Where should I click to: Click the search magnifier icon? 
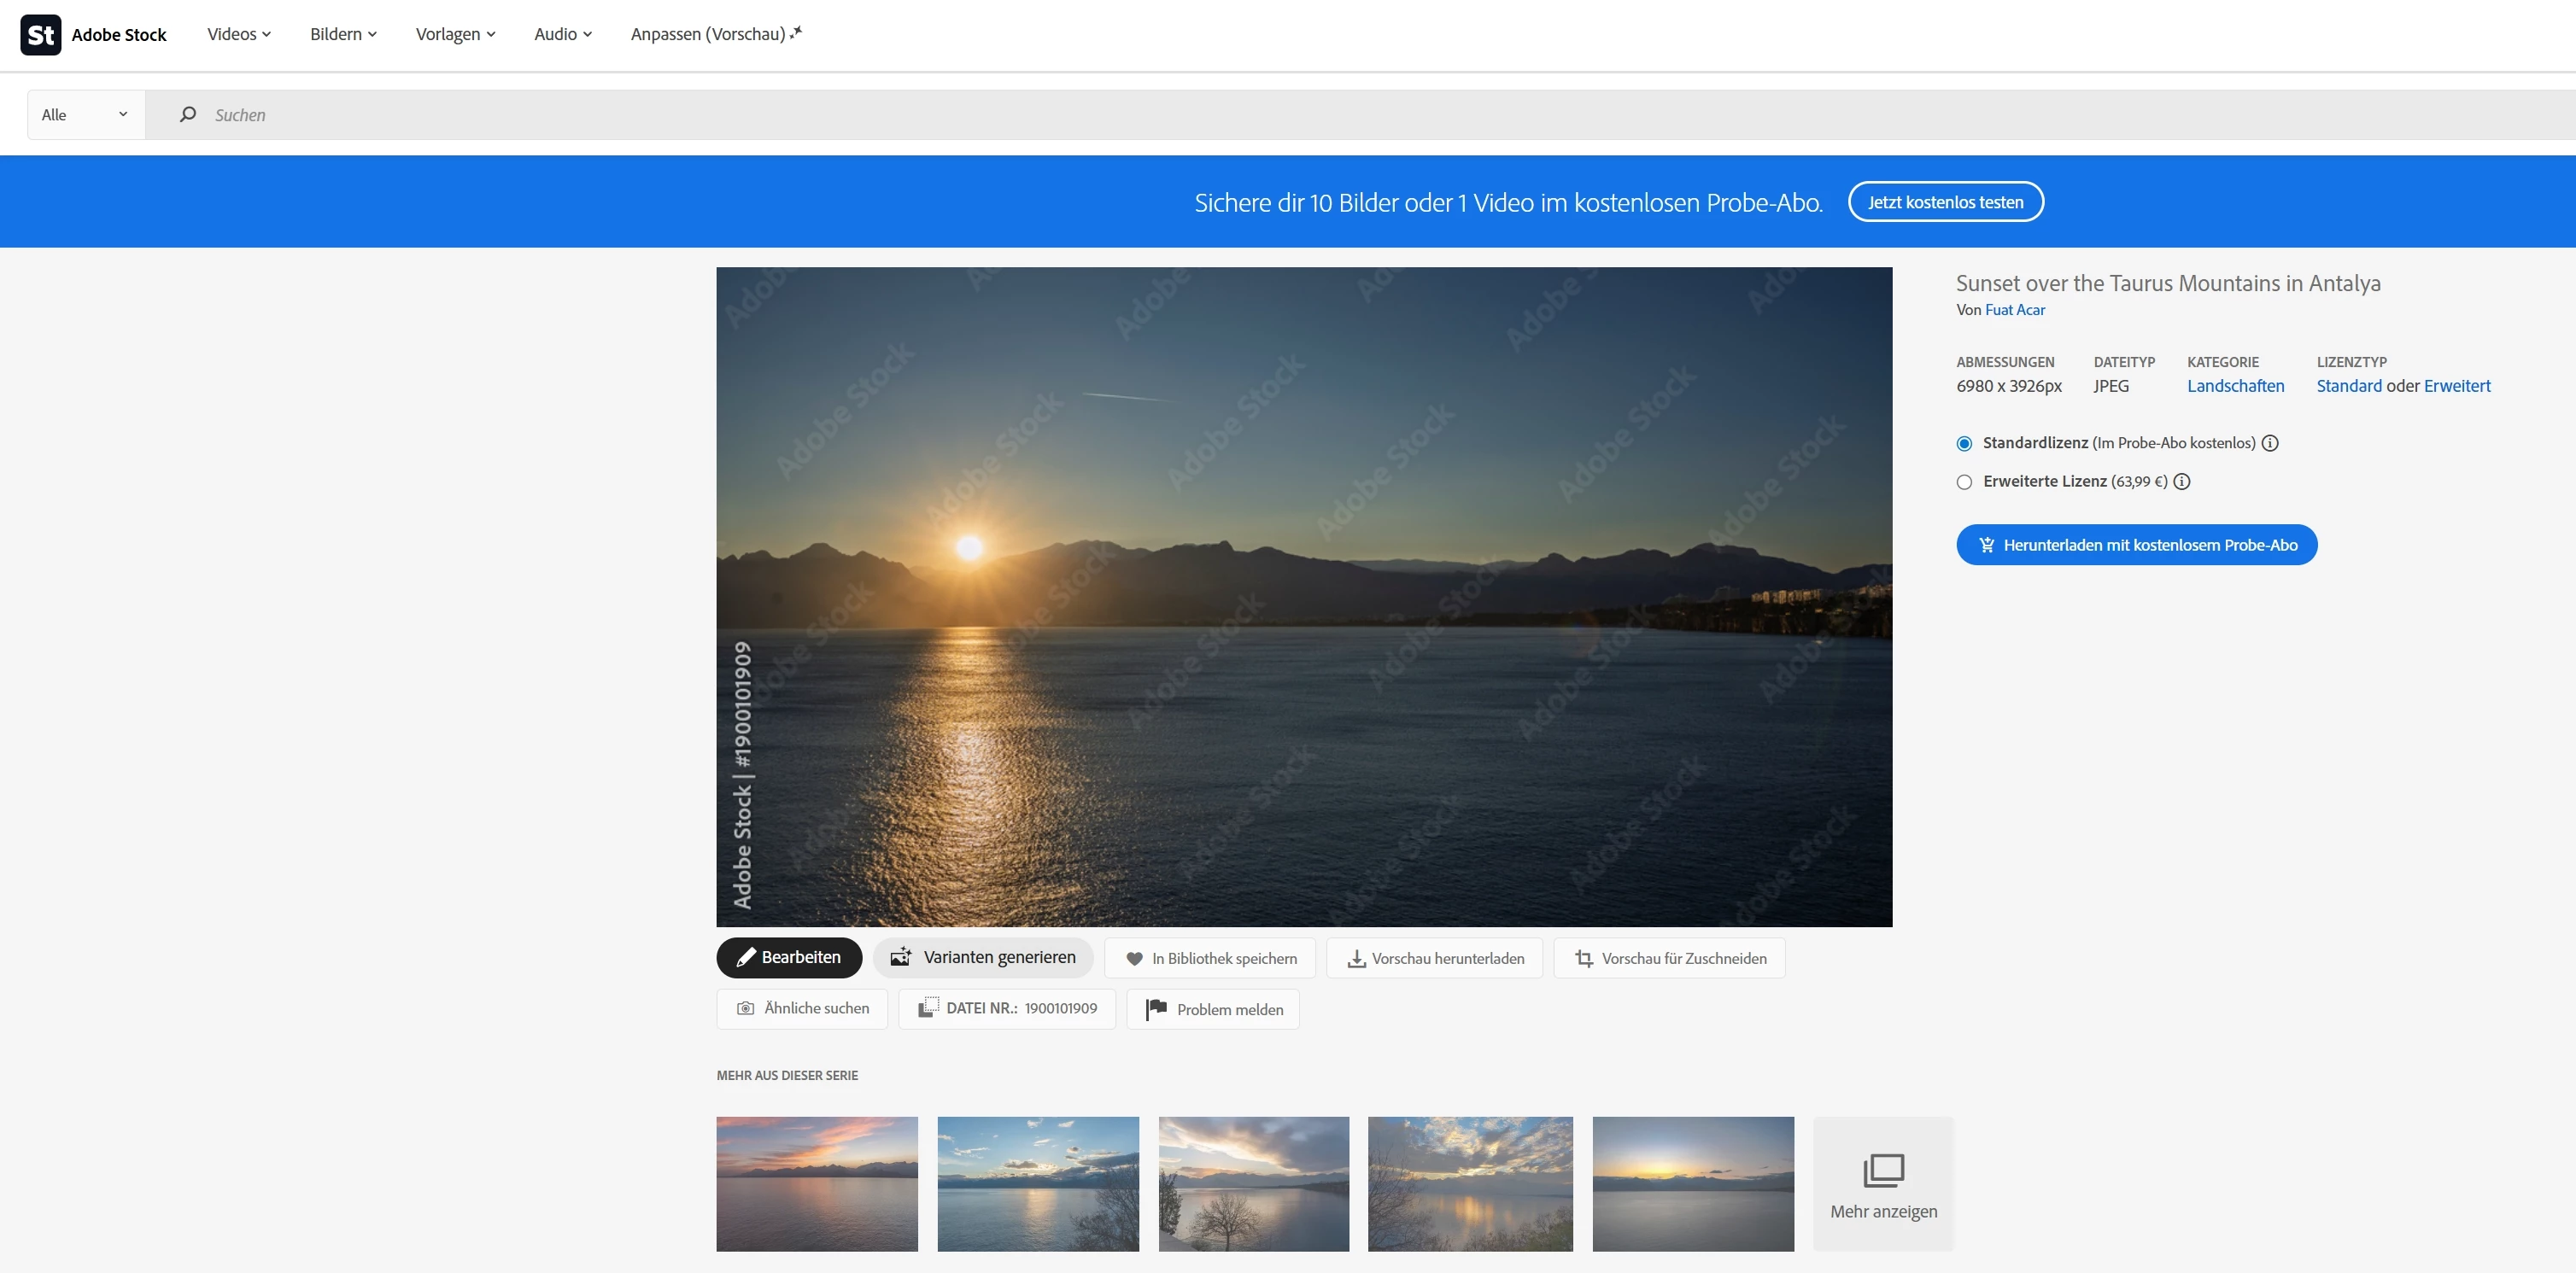(187, 115)
